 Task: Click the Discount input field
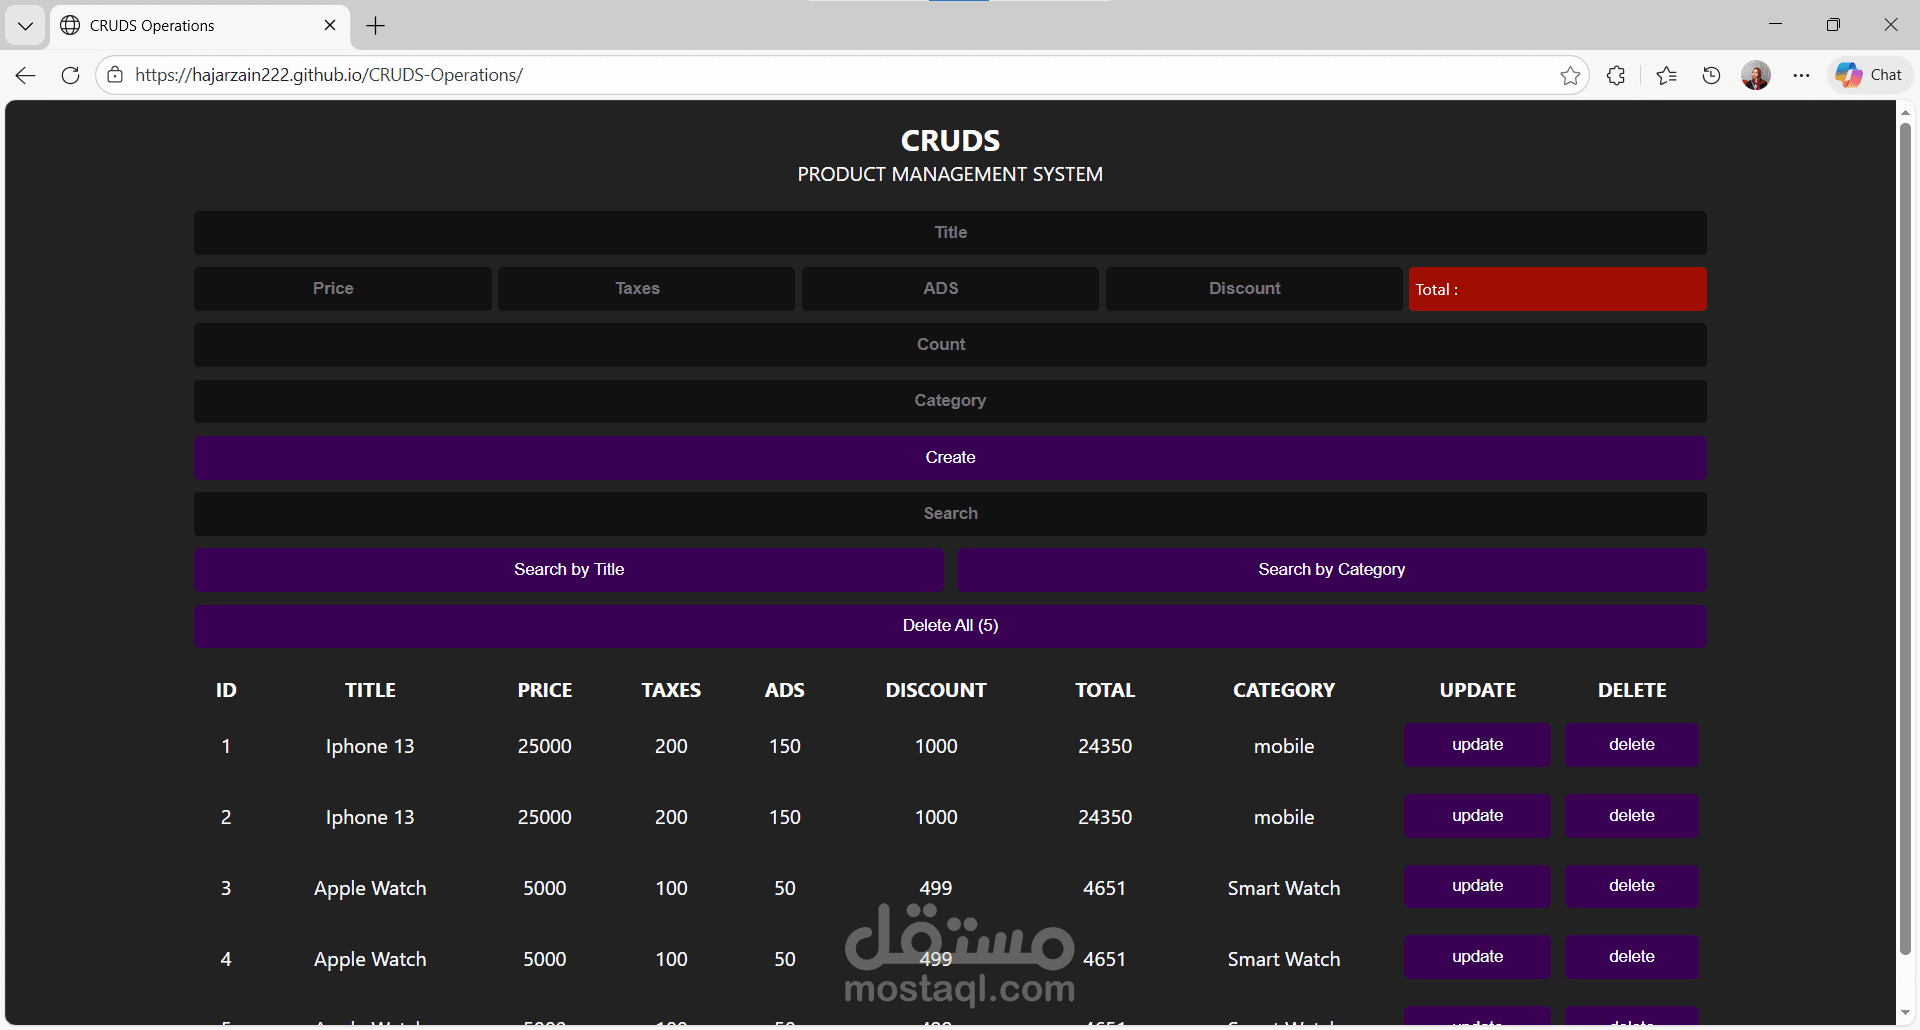tap(1254, 288)
